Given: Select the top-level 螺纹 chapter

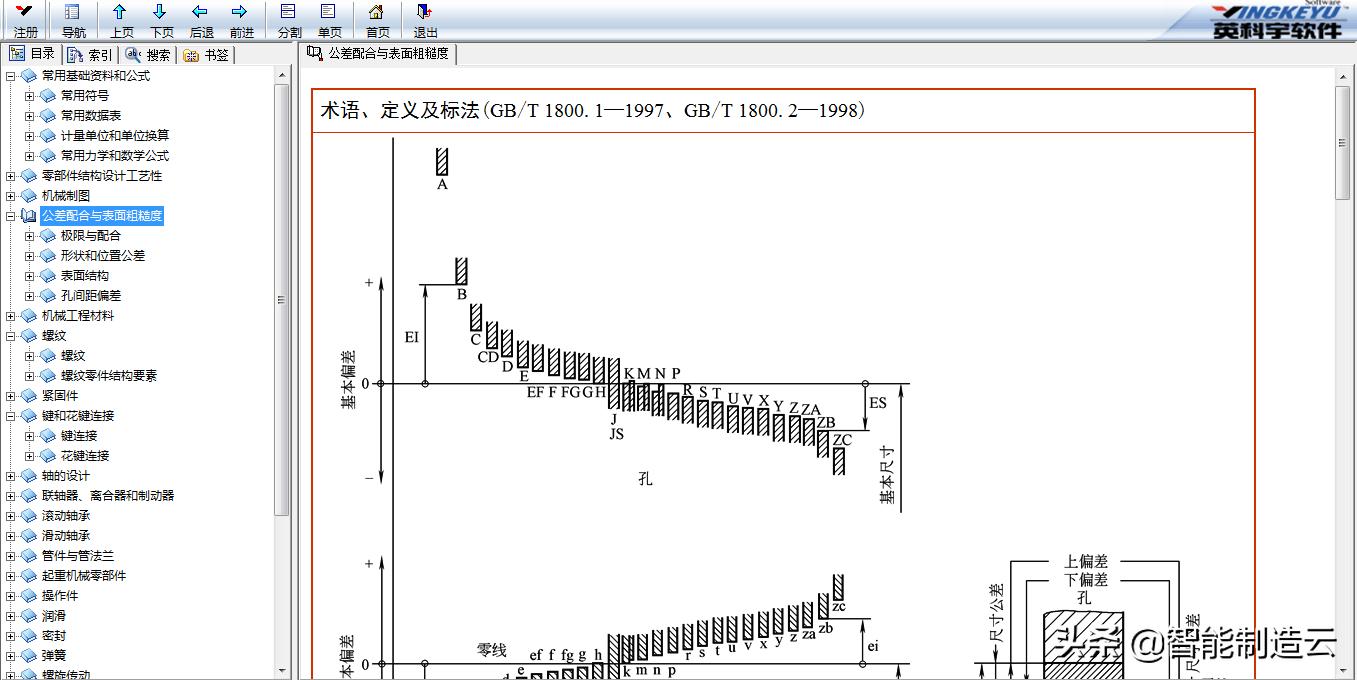Looking at the screenshot, I should click(x=54, y=336).
